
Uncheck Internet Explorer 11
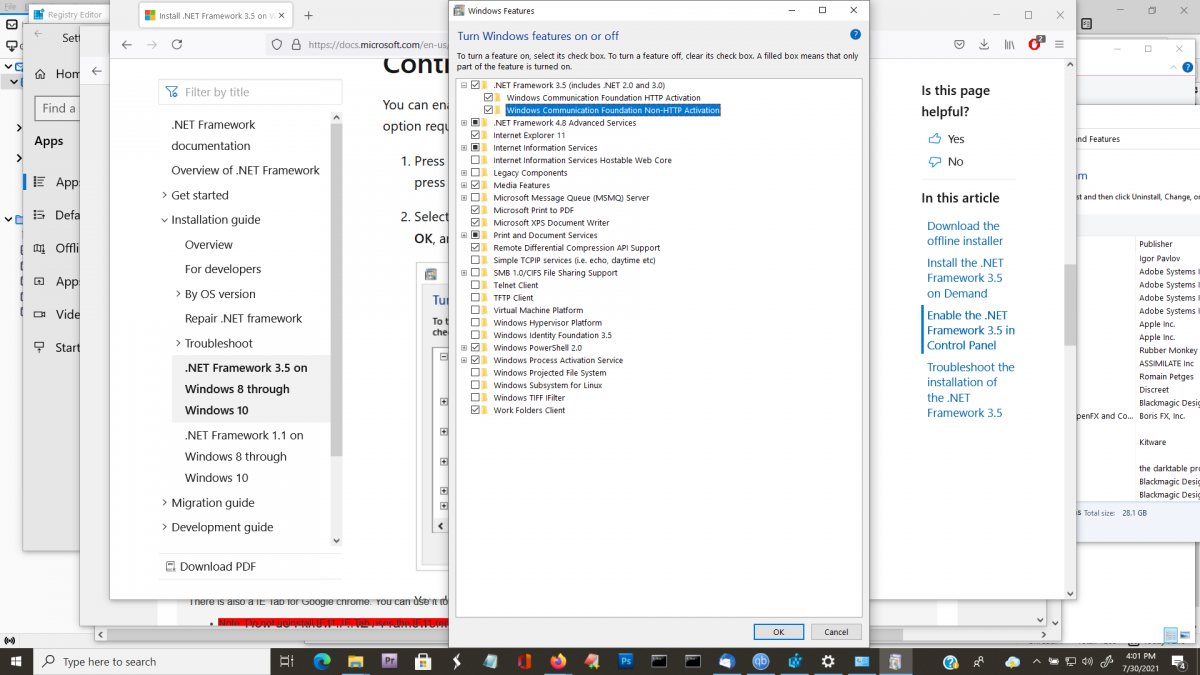point(477,134)
